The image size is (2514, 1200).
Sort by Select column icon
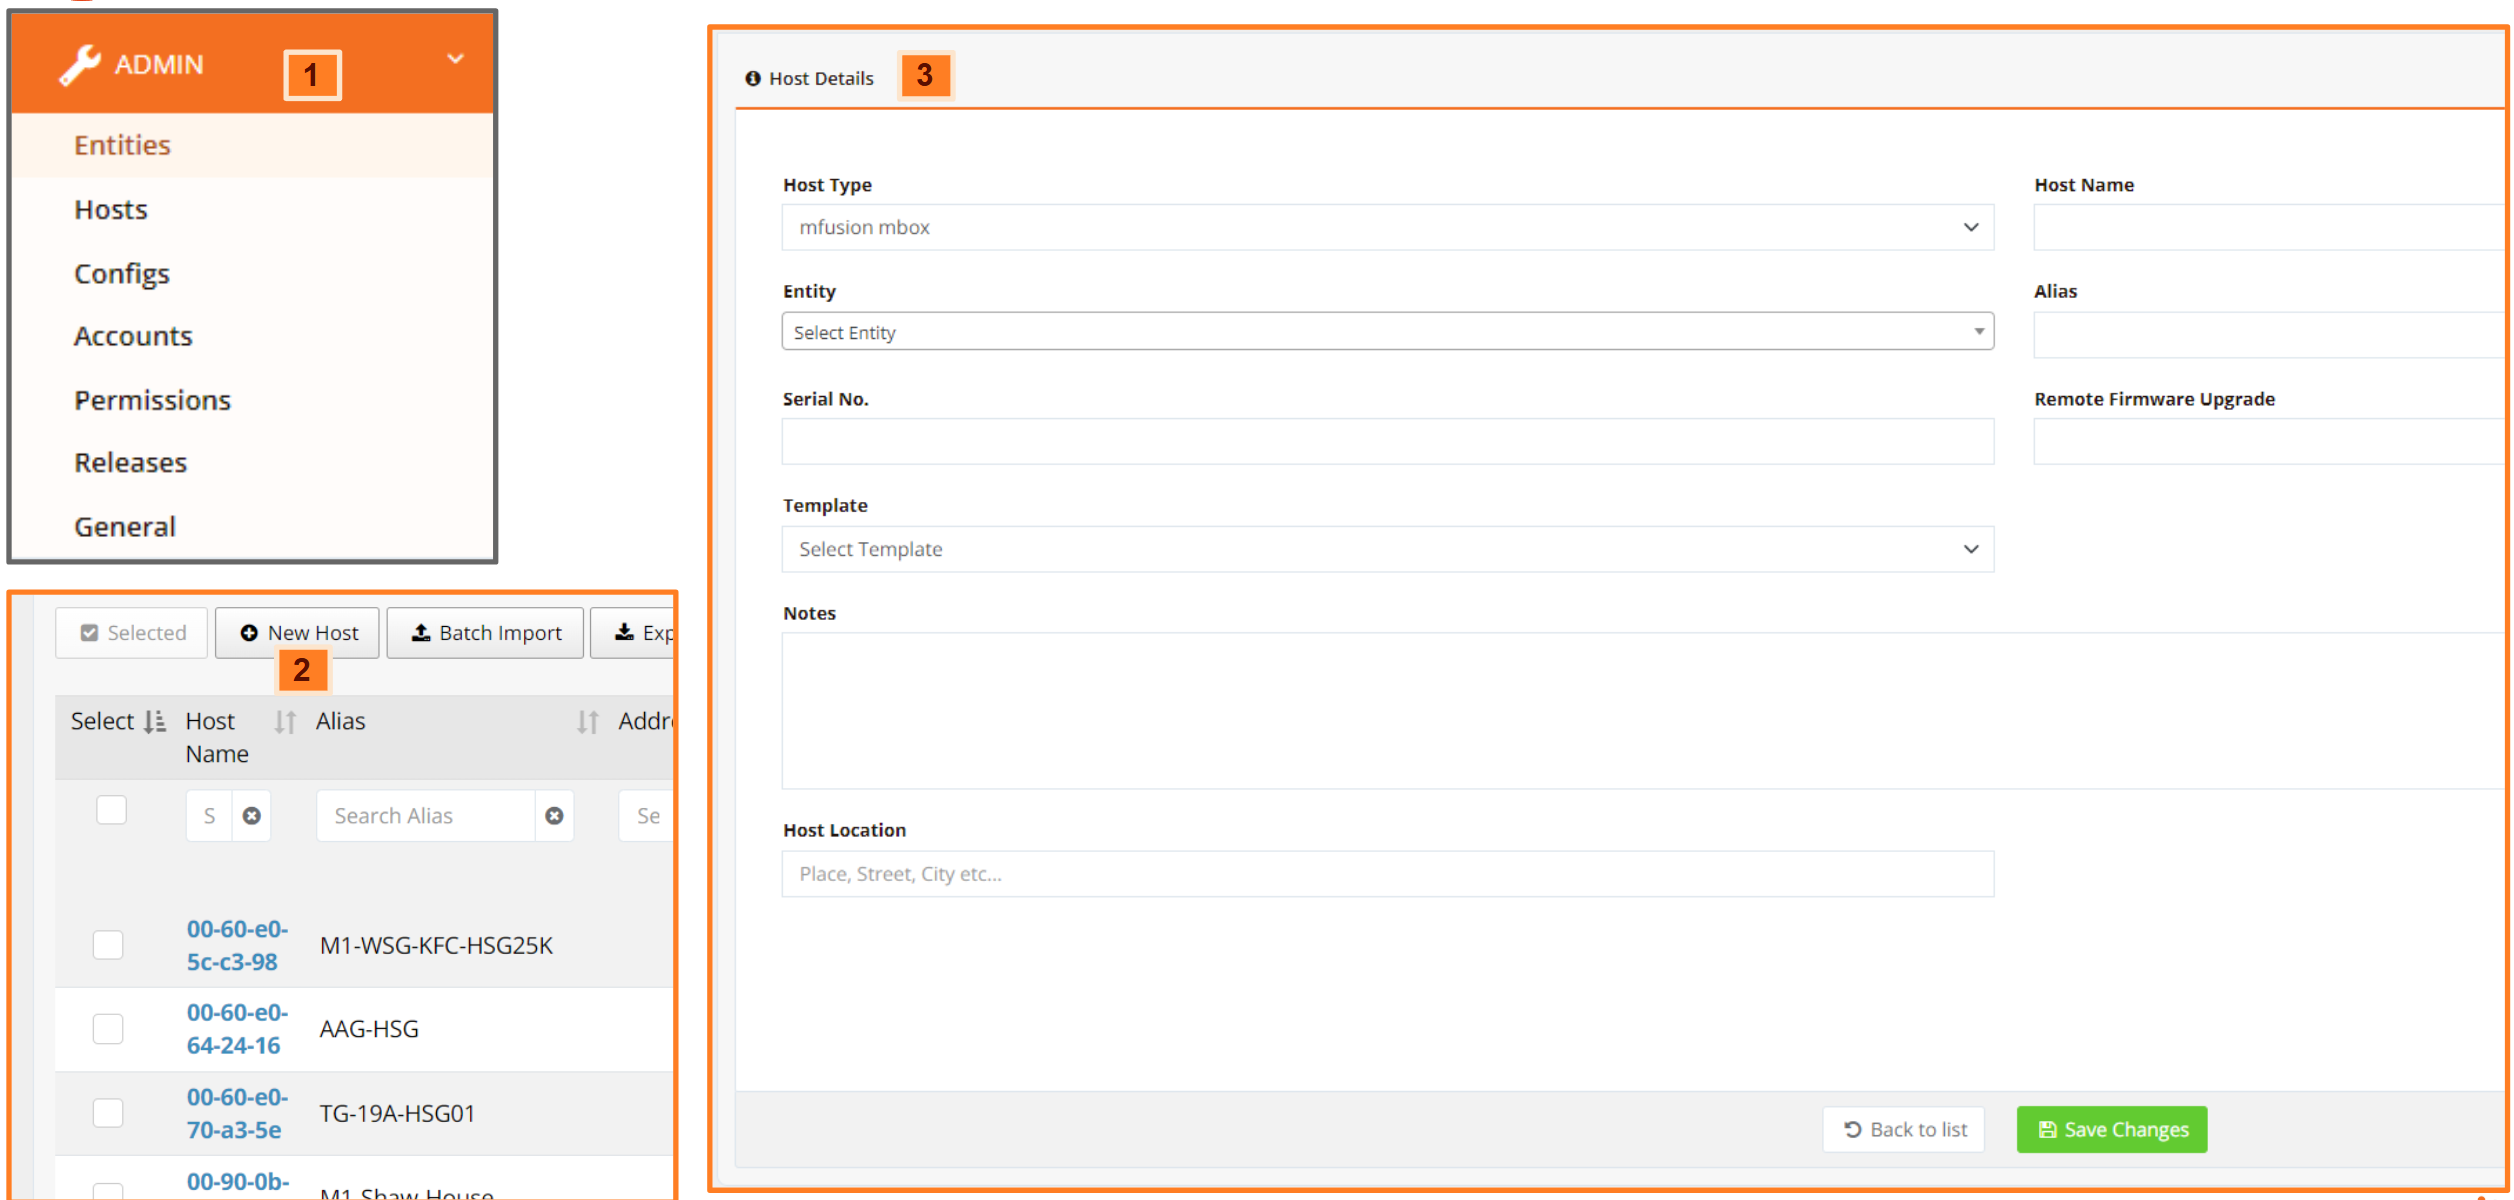click(154, 722)
